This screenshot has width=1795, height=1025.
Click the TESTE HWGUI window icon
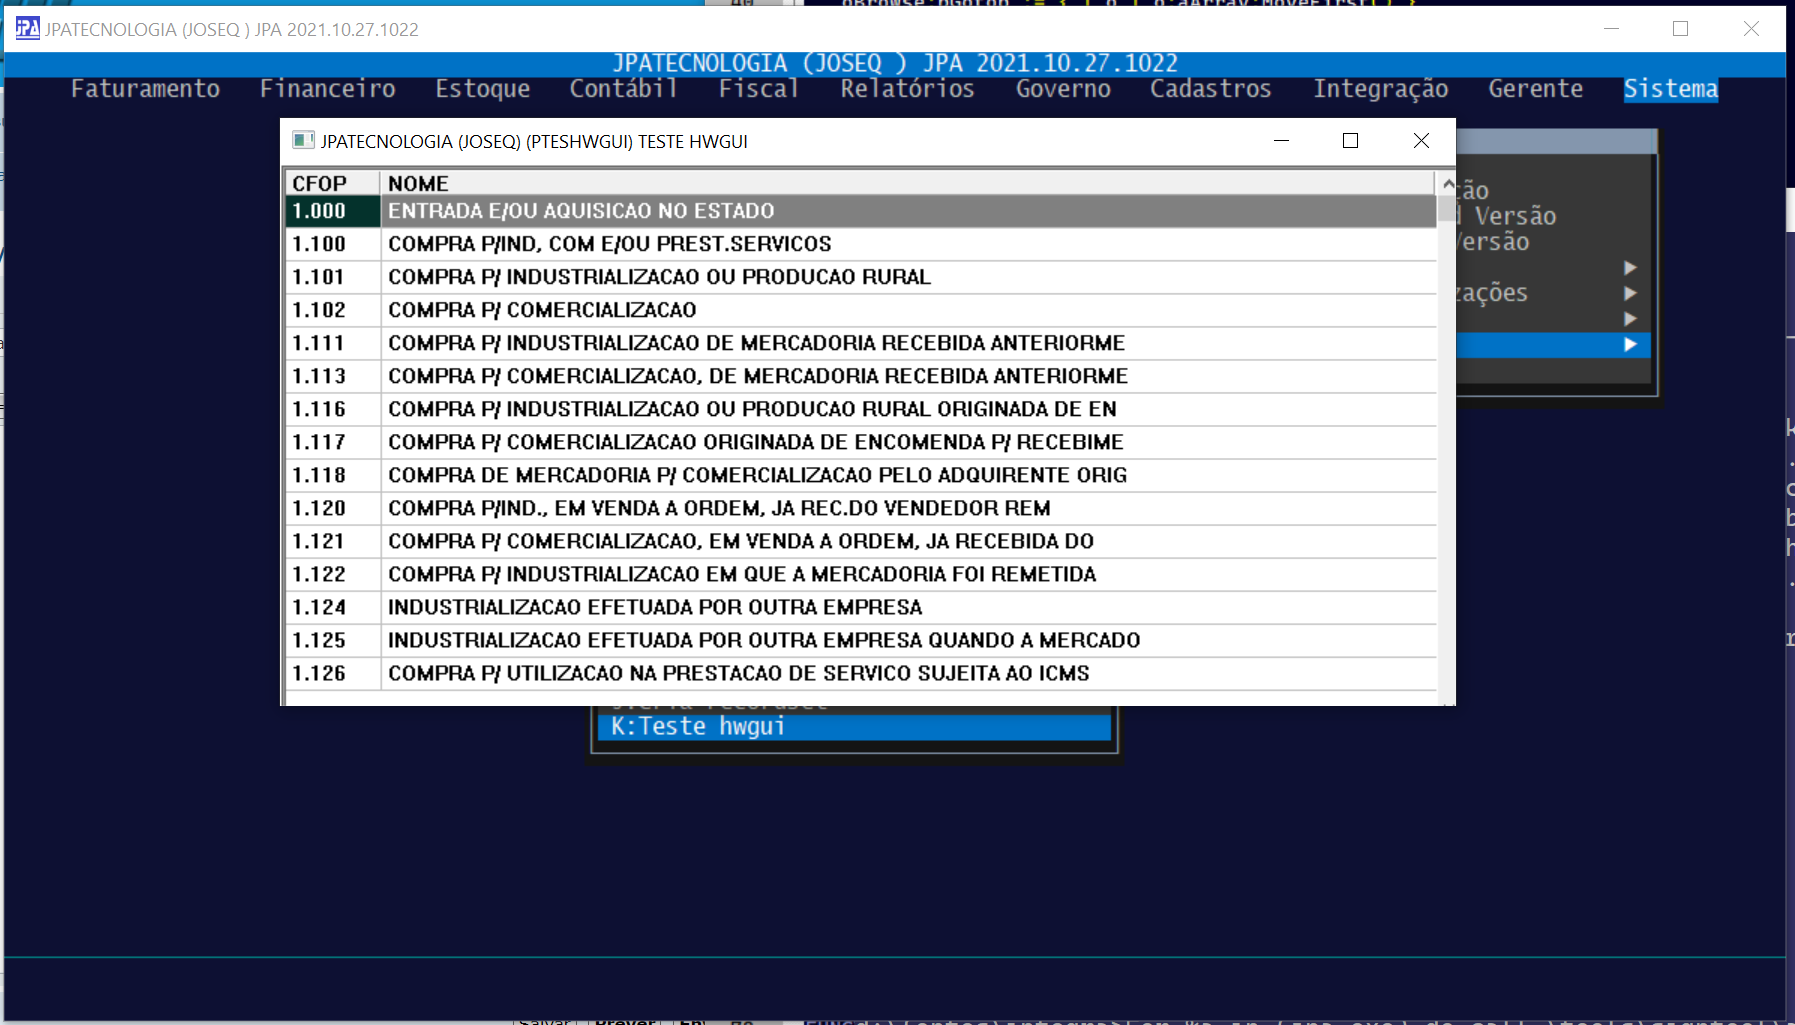tap(303, 140)
